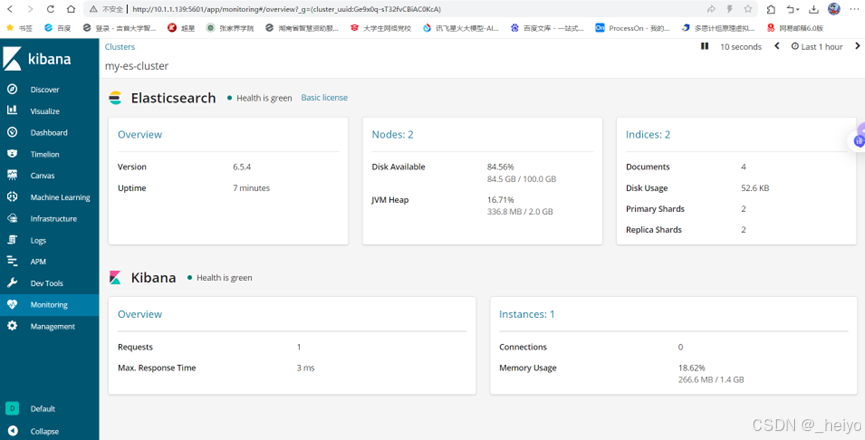Open the ProcessOn bookmark
865x440 pixels.
point(633,28)
